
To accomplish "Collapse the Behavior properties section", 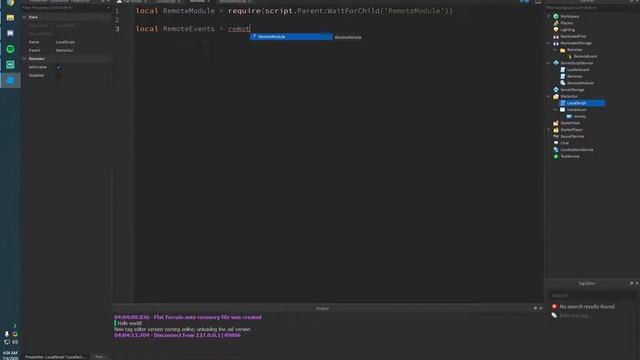I will [24, 59].
